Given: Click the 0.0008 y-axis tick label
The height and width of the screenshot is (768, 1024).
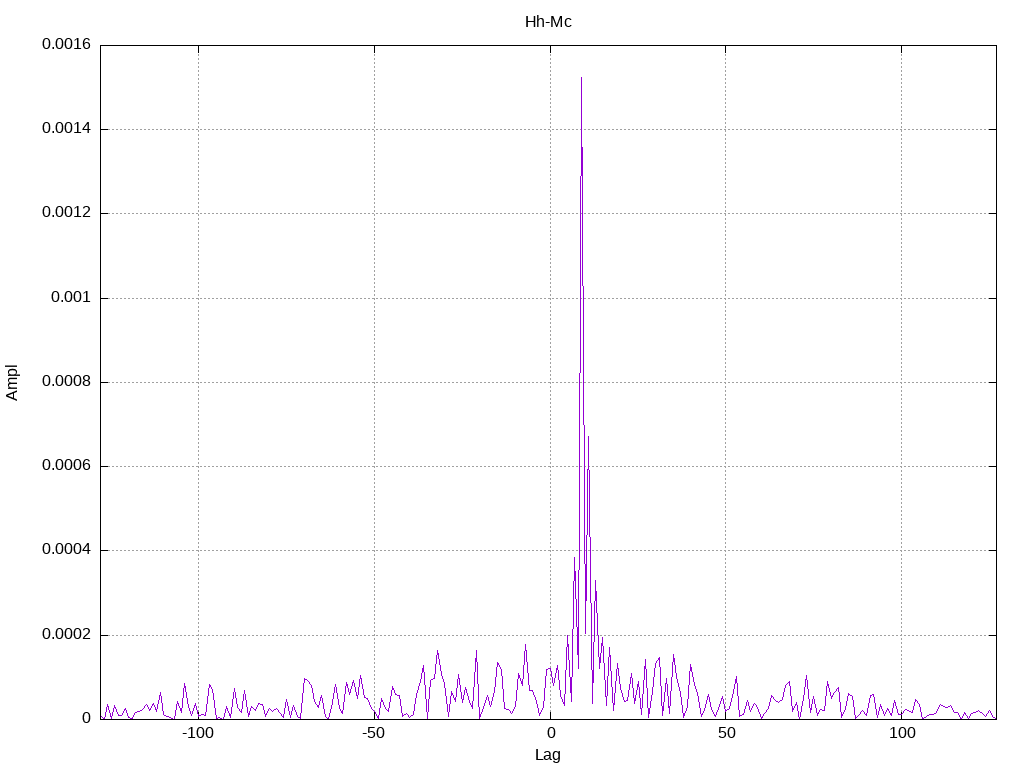Looking at the screenshot, I should point(67,381).
